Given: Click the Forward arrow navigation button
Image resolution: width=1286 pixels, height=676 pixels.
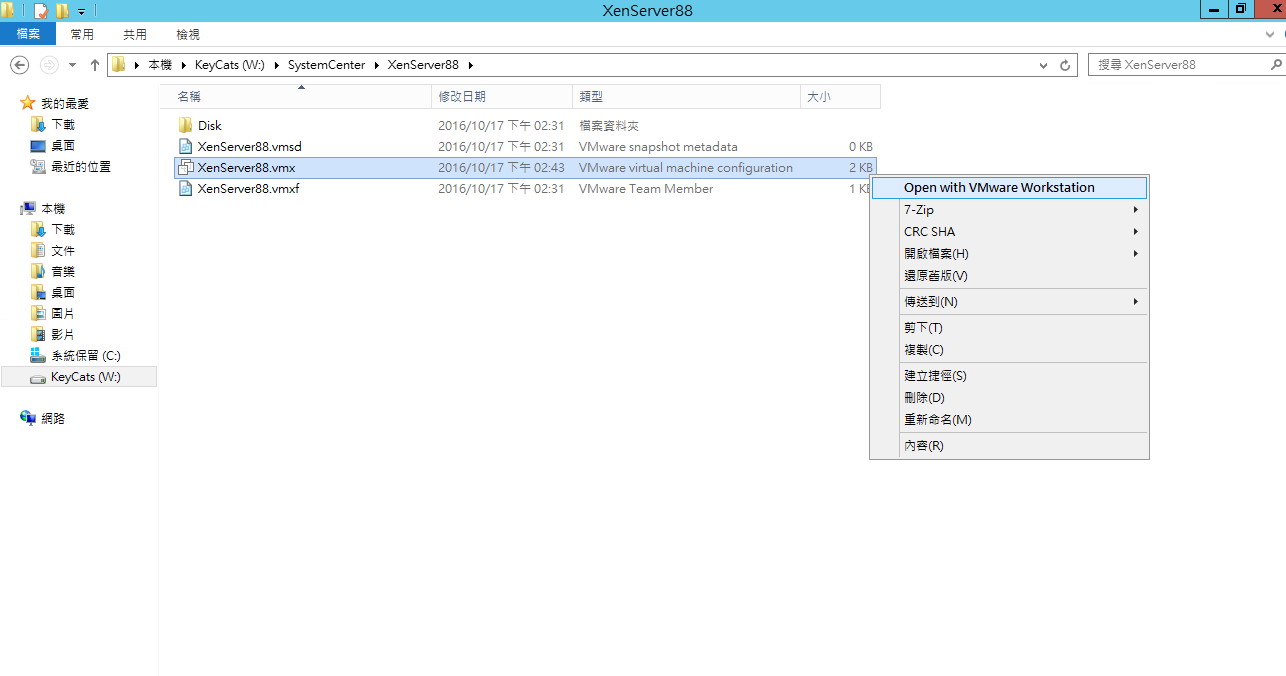Looking at the screenshot, I should point(48,65).
